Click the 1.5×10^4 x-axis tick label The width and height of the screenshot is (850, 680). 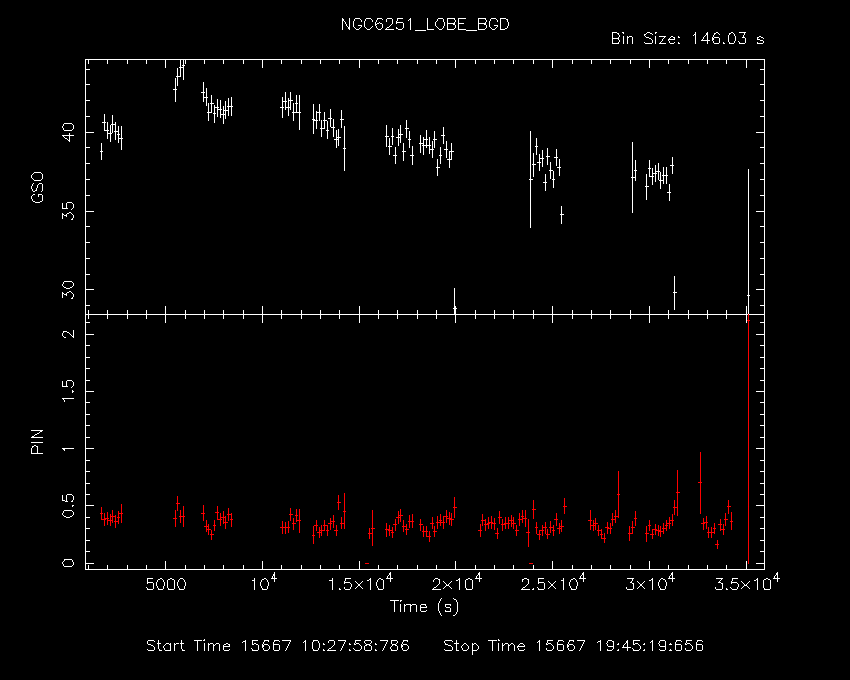[360, 583]
